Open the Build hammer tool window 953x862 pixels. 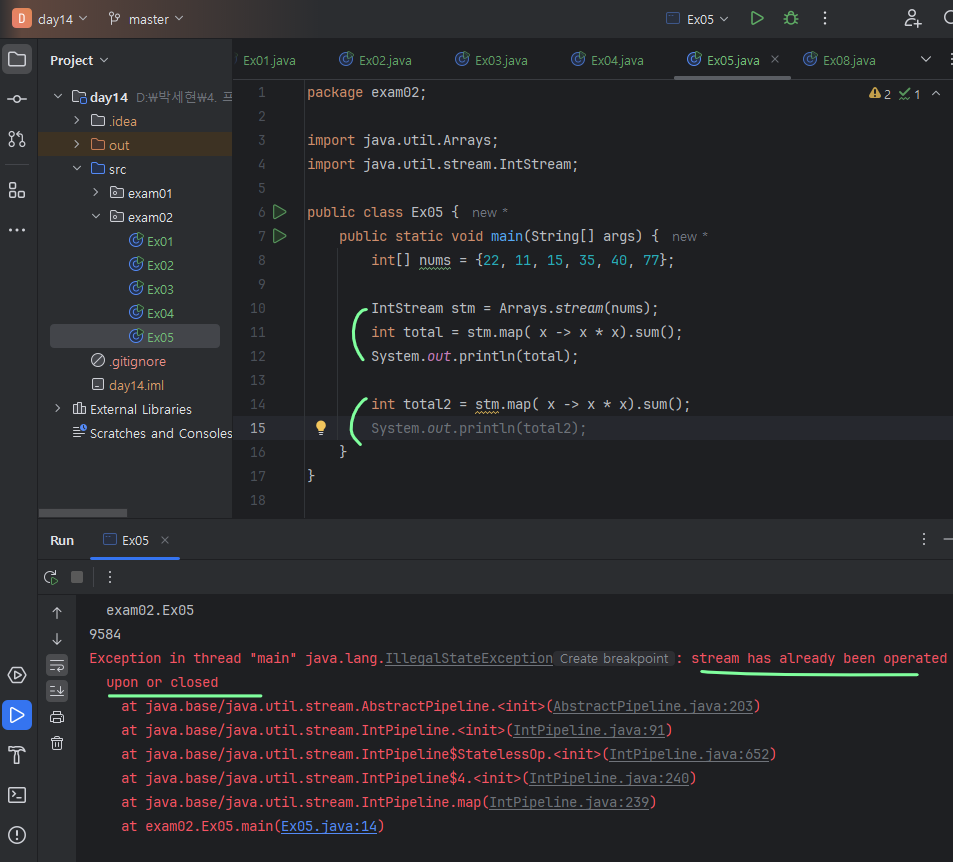17,755
